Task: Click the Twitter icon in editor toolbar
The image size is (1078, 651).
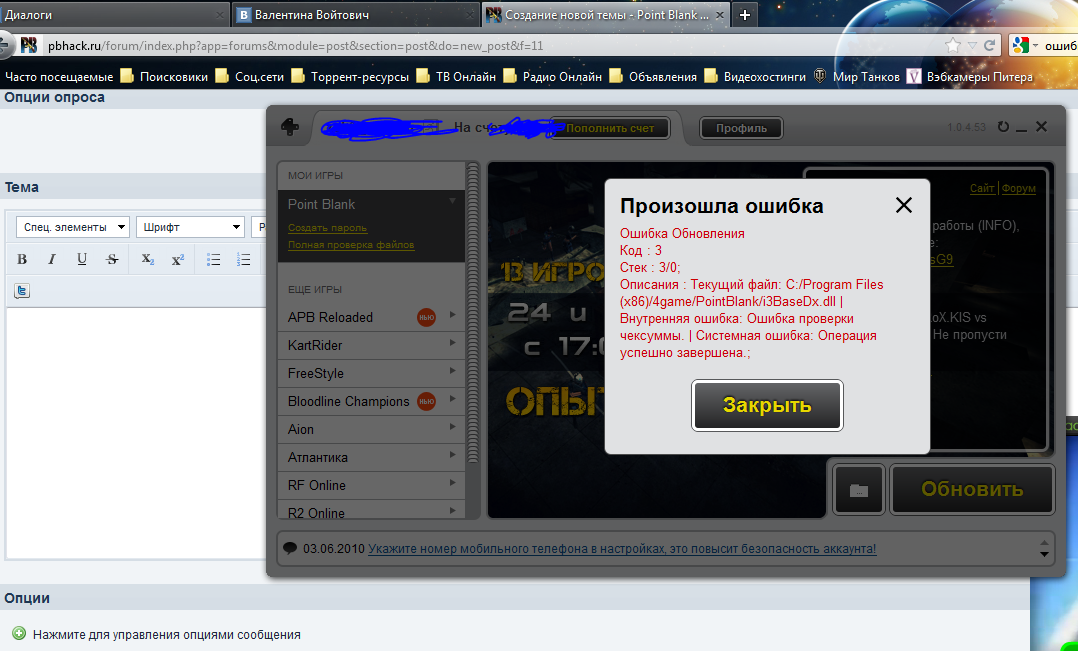Action: (22, 291)
